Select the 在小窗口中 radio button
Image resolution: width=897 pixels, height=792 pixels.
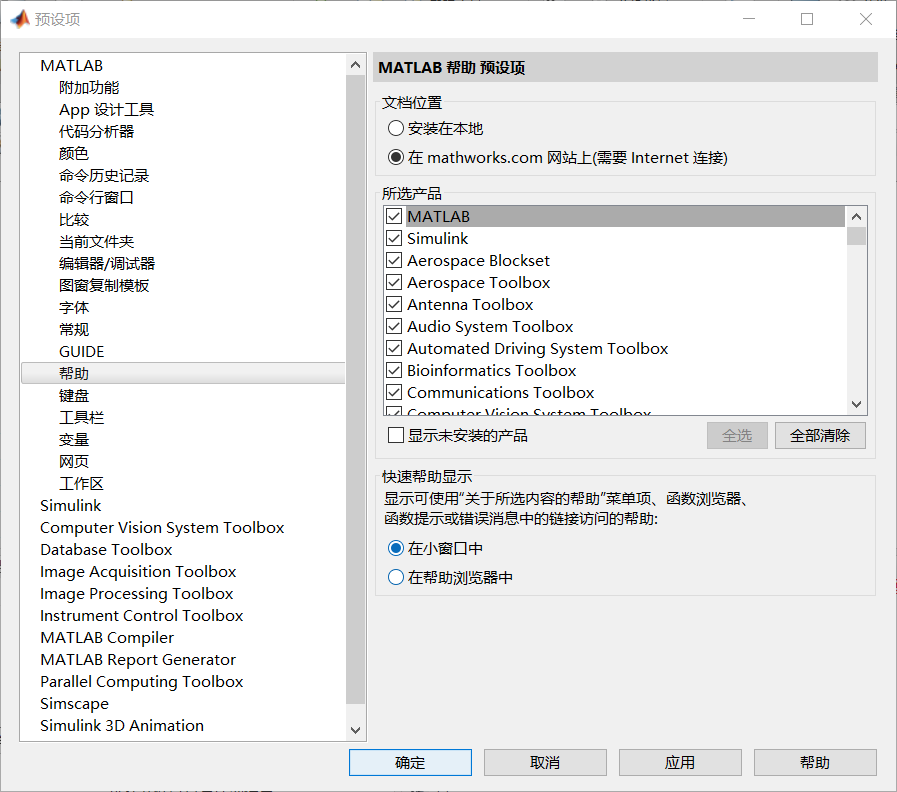(x=395, y=548)
